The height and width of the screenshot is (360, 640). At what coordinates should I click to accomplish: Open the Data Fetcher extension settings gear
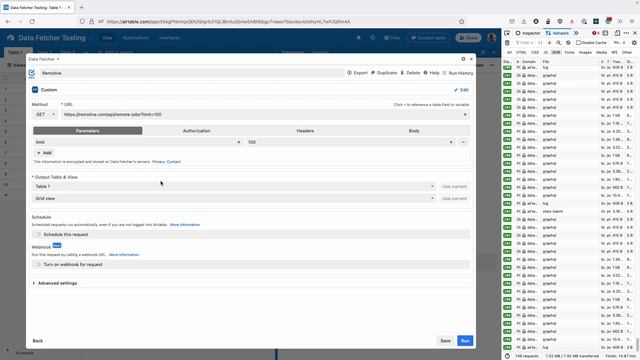tap(463, 59)
